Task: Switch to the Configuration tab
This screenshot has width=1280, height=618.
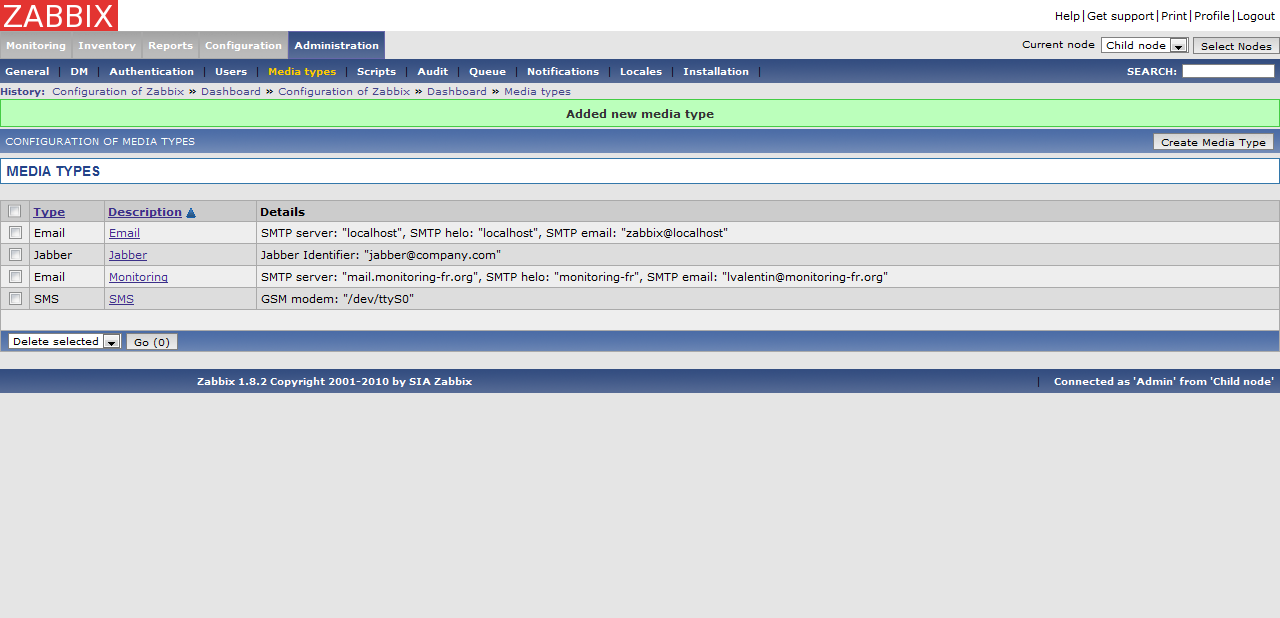Action: [243, 46]
